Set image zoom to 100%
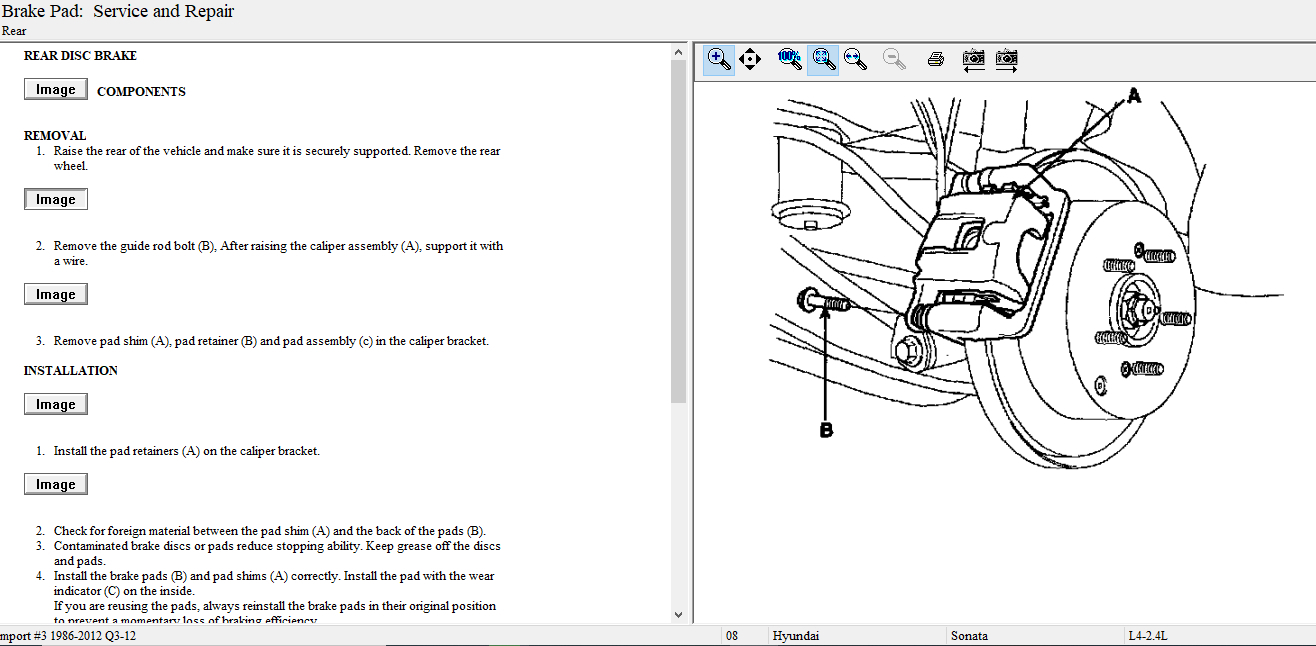This screenshot has width=1316, height=646. pyautogui.click(x=789, y=59)
